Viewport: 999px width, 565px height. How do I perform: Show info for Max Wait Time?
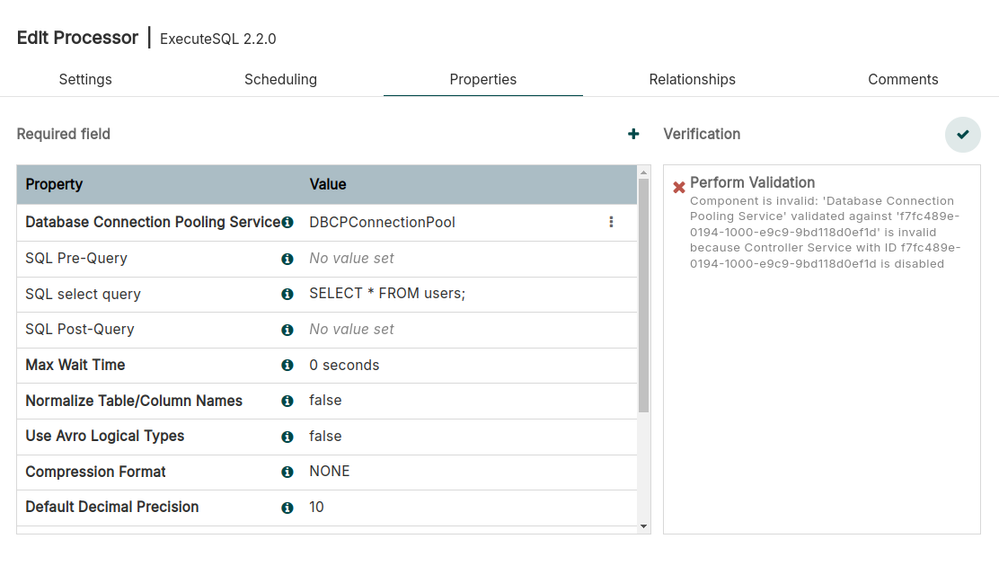click(287, 365)
